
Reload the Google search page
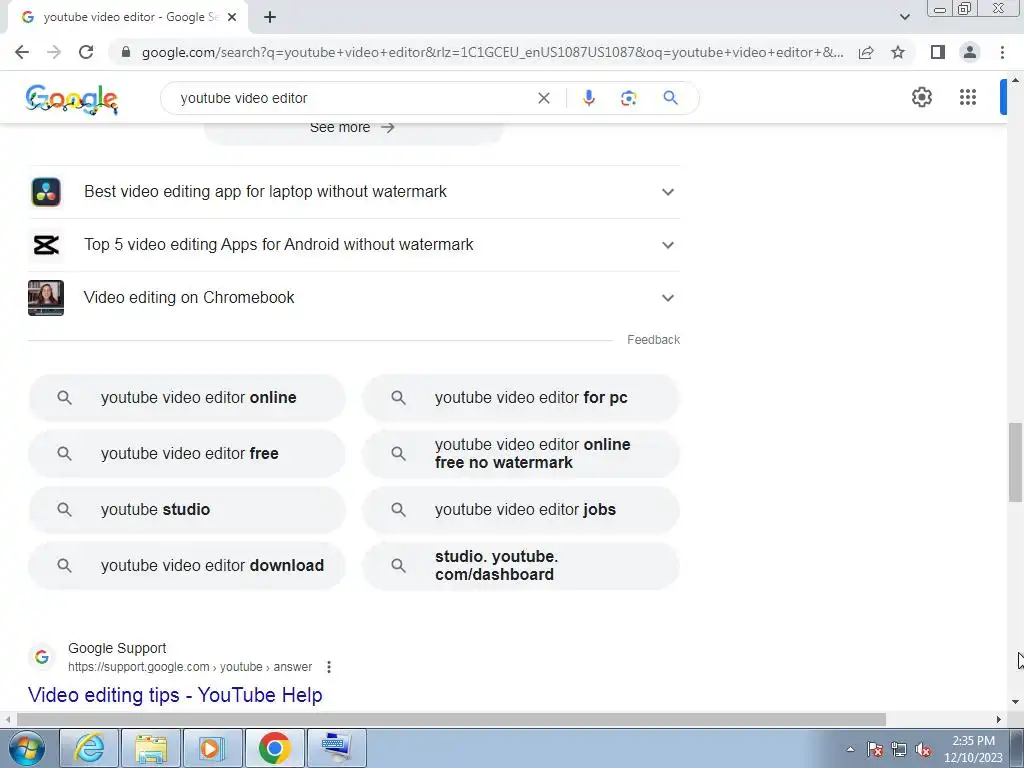pyautogui.click(x=86, y=52)
